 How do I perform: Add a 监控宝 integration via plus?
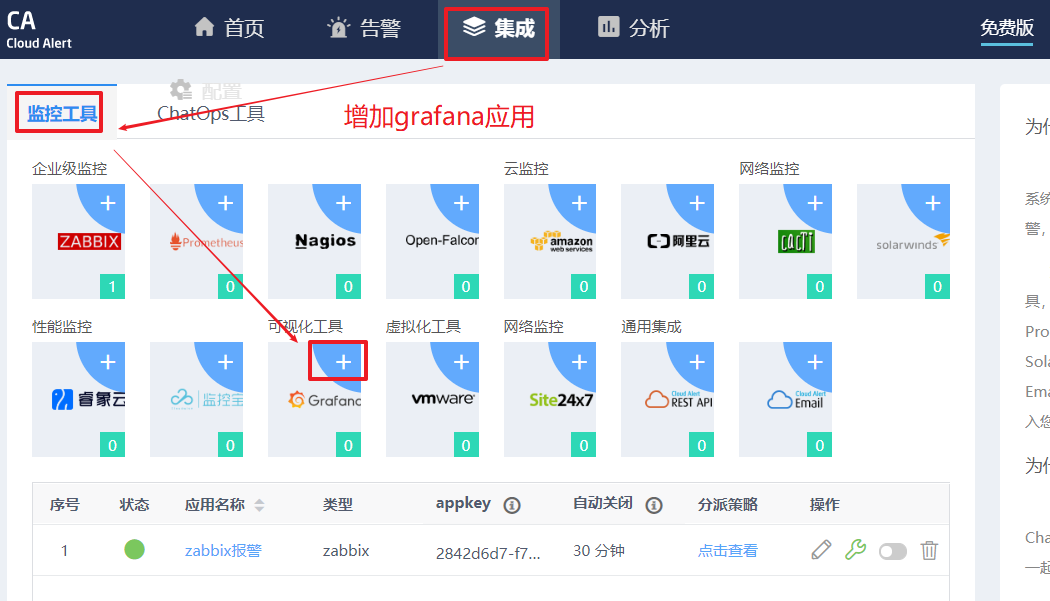point(226,362)
